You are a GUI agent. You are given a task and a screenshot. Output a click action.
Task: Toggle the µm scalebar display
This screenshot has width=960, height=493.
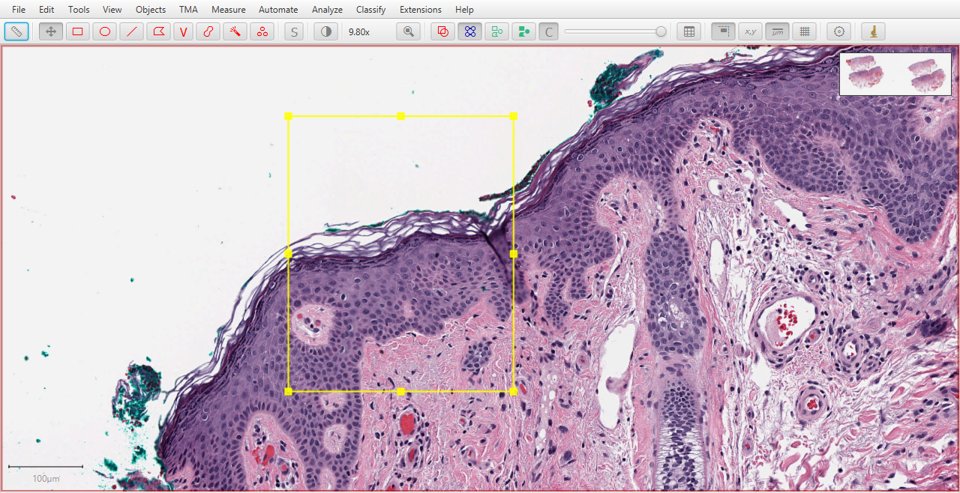(778, 31)
